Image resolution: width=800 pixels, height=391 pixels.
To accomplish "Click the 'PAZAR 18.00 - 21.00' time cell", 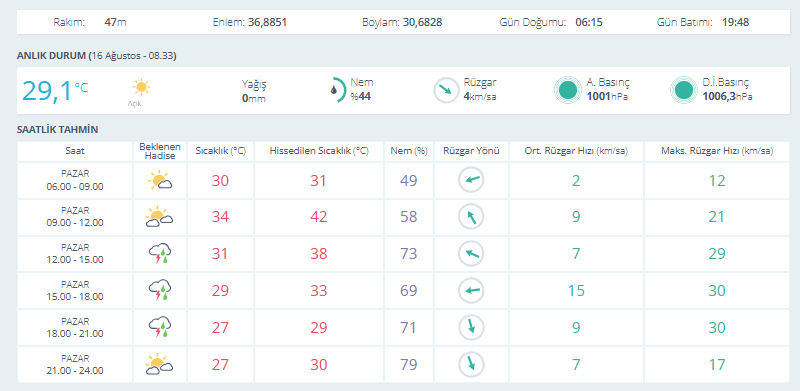I will tap(75, 327).
